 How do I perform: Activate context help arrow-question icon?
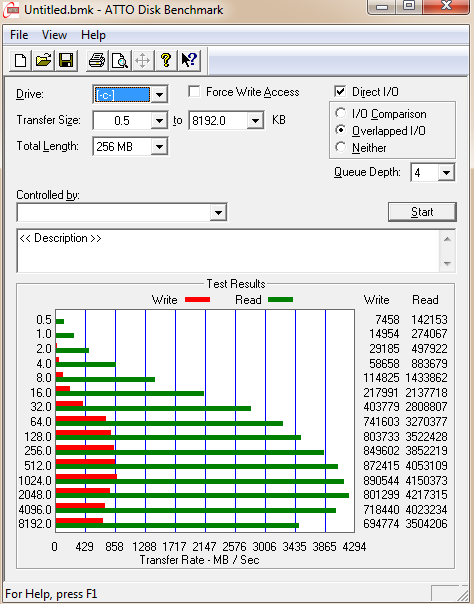(189, 60)
